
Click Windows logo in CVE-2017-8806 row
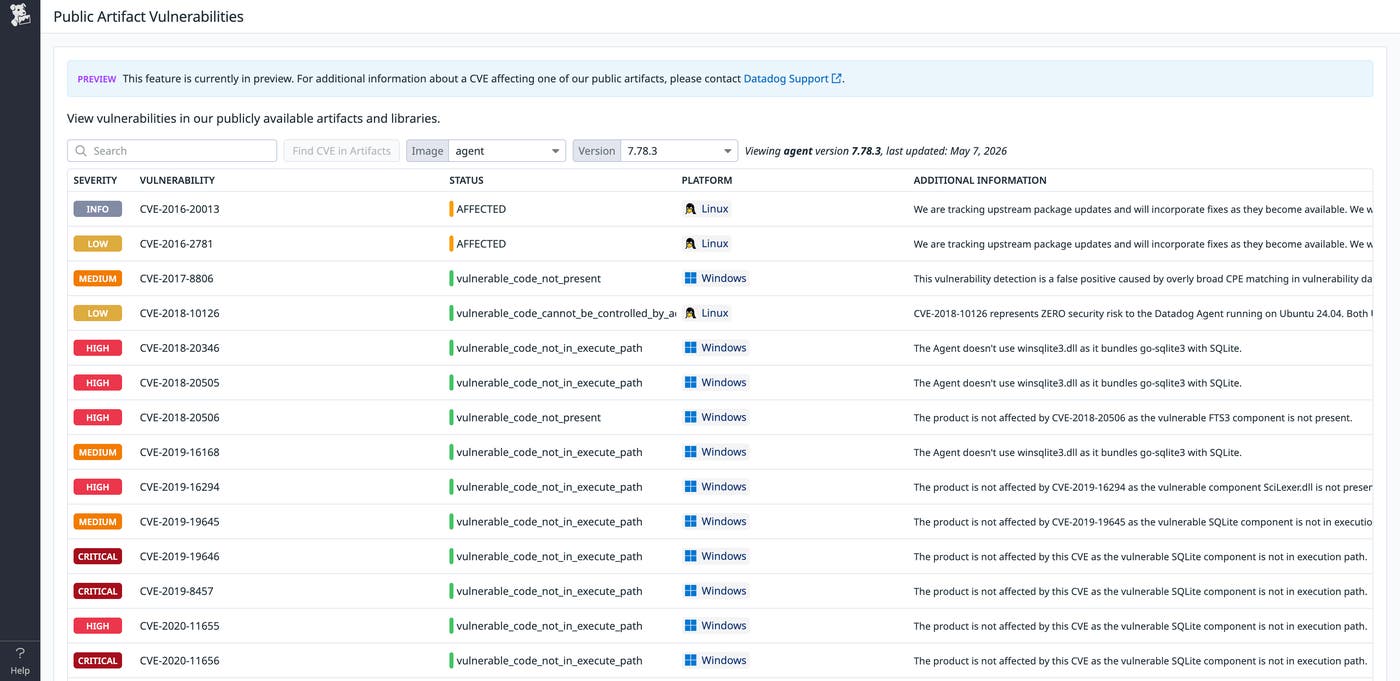690,278
